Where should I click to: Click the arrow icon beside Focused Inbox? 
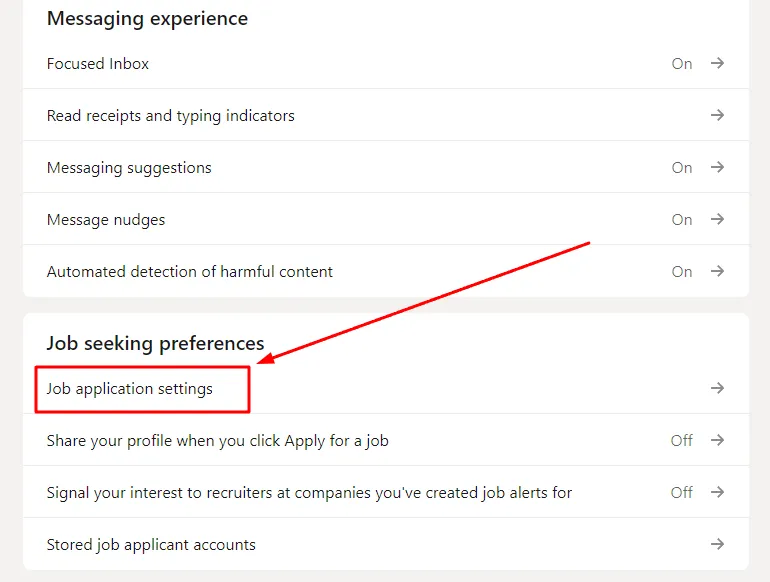(717, 63)
